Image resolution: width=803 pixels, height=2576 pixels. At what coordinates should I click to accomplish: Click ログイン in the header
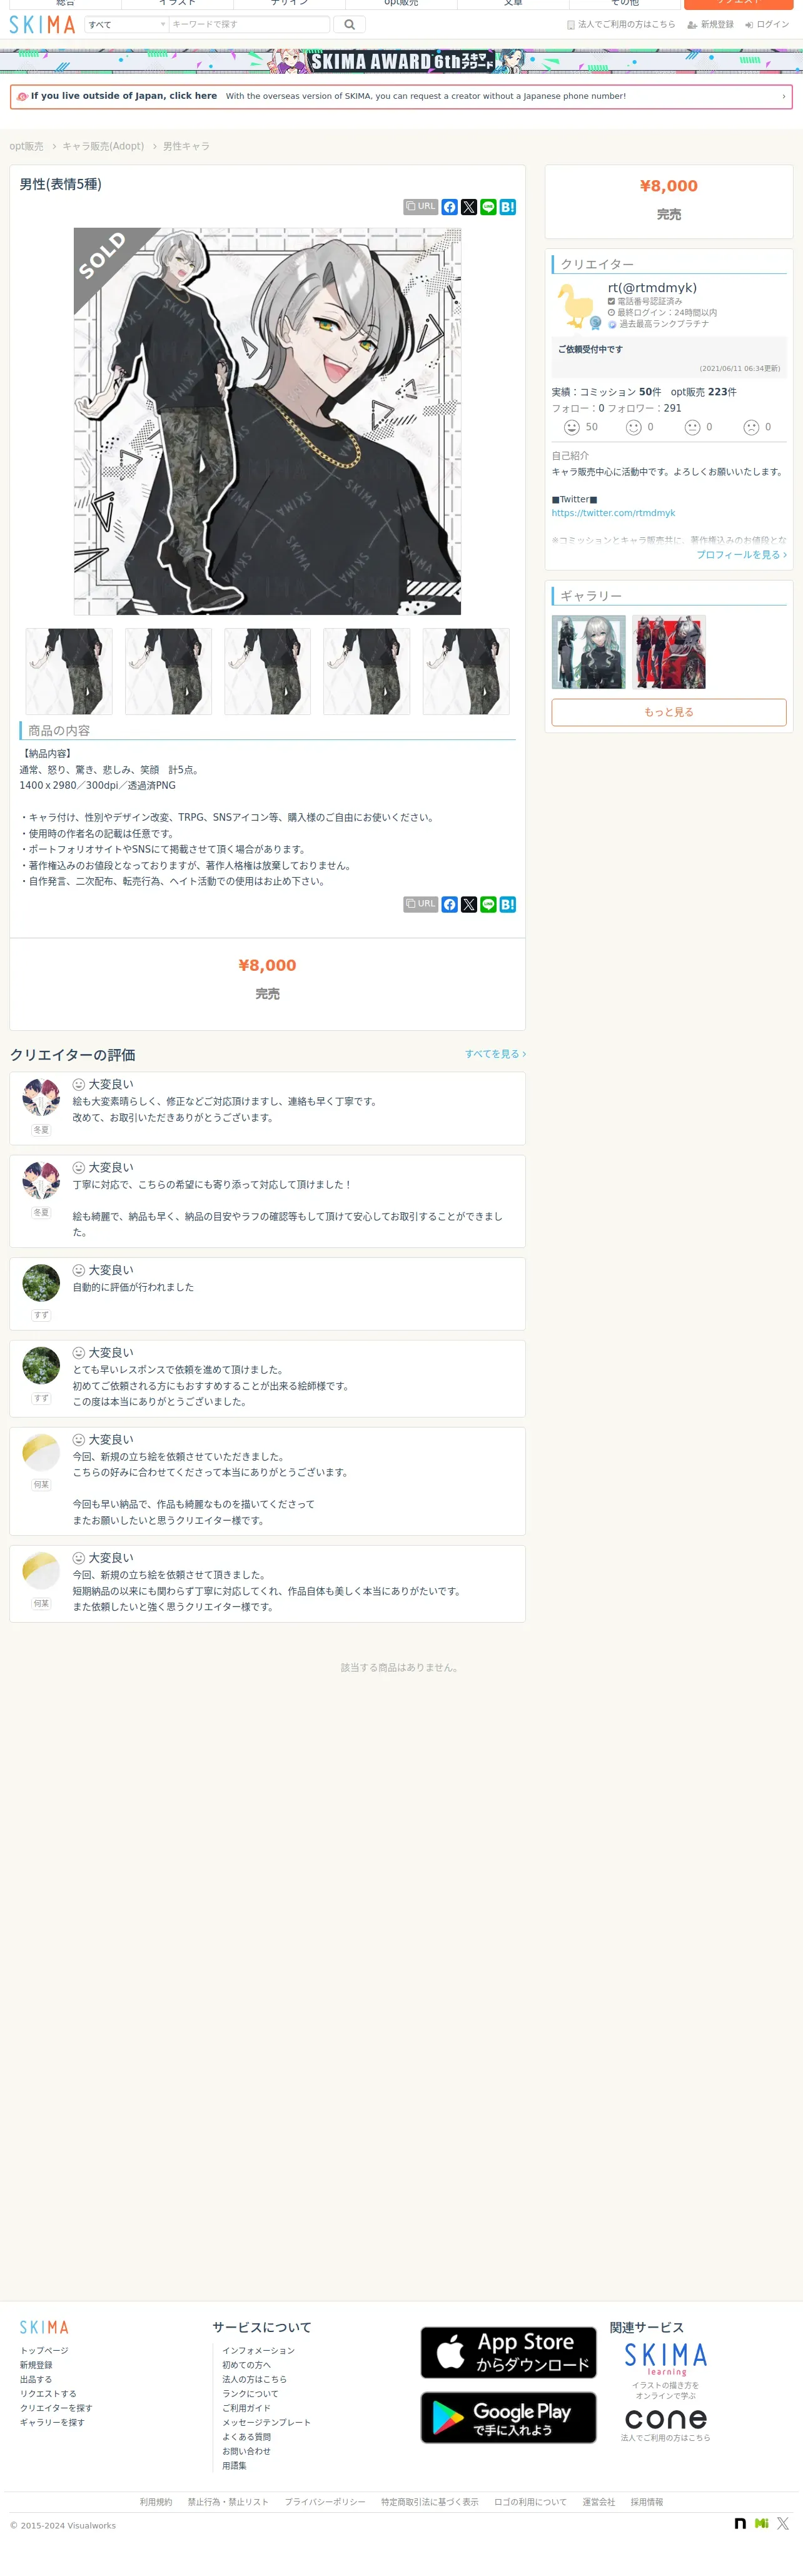[x=767, y=24]
